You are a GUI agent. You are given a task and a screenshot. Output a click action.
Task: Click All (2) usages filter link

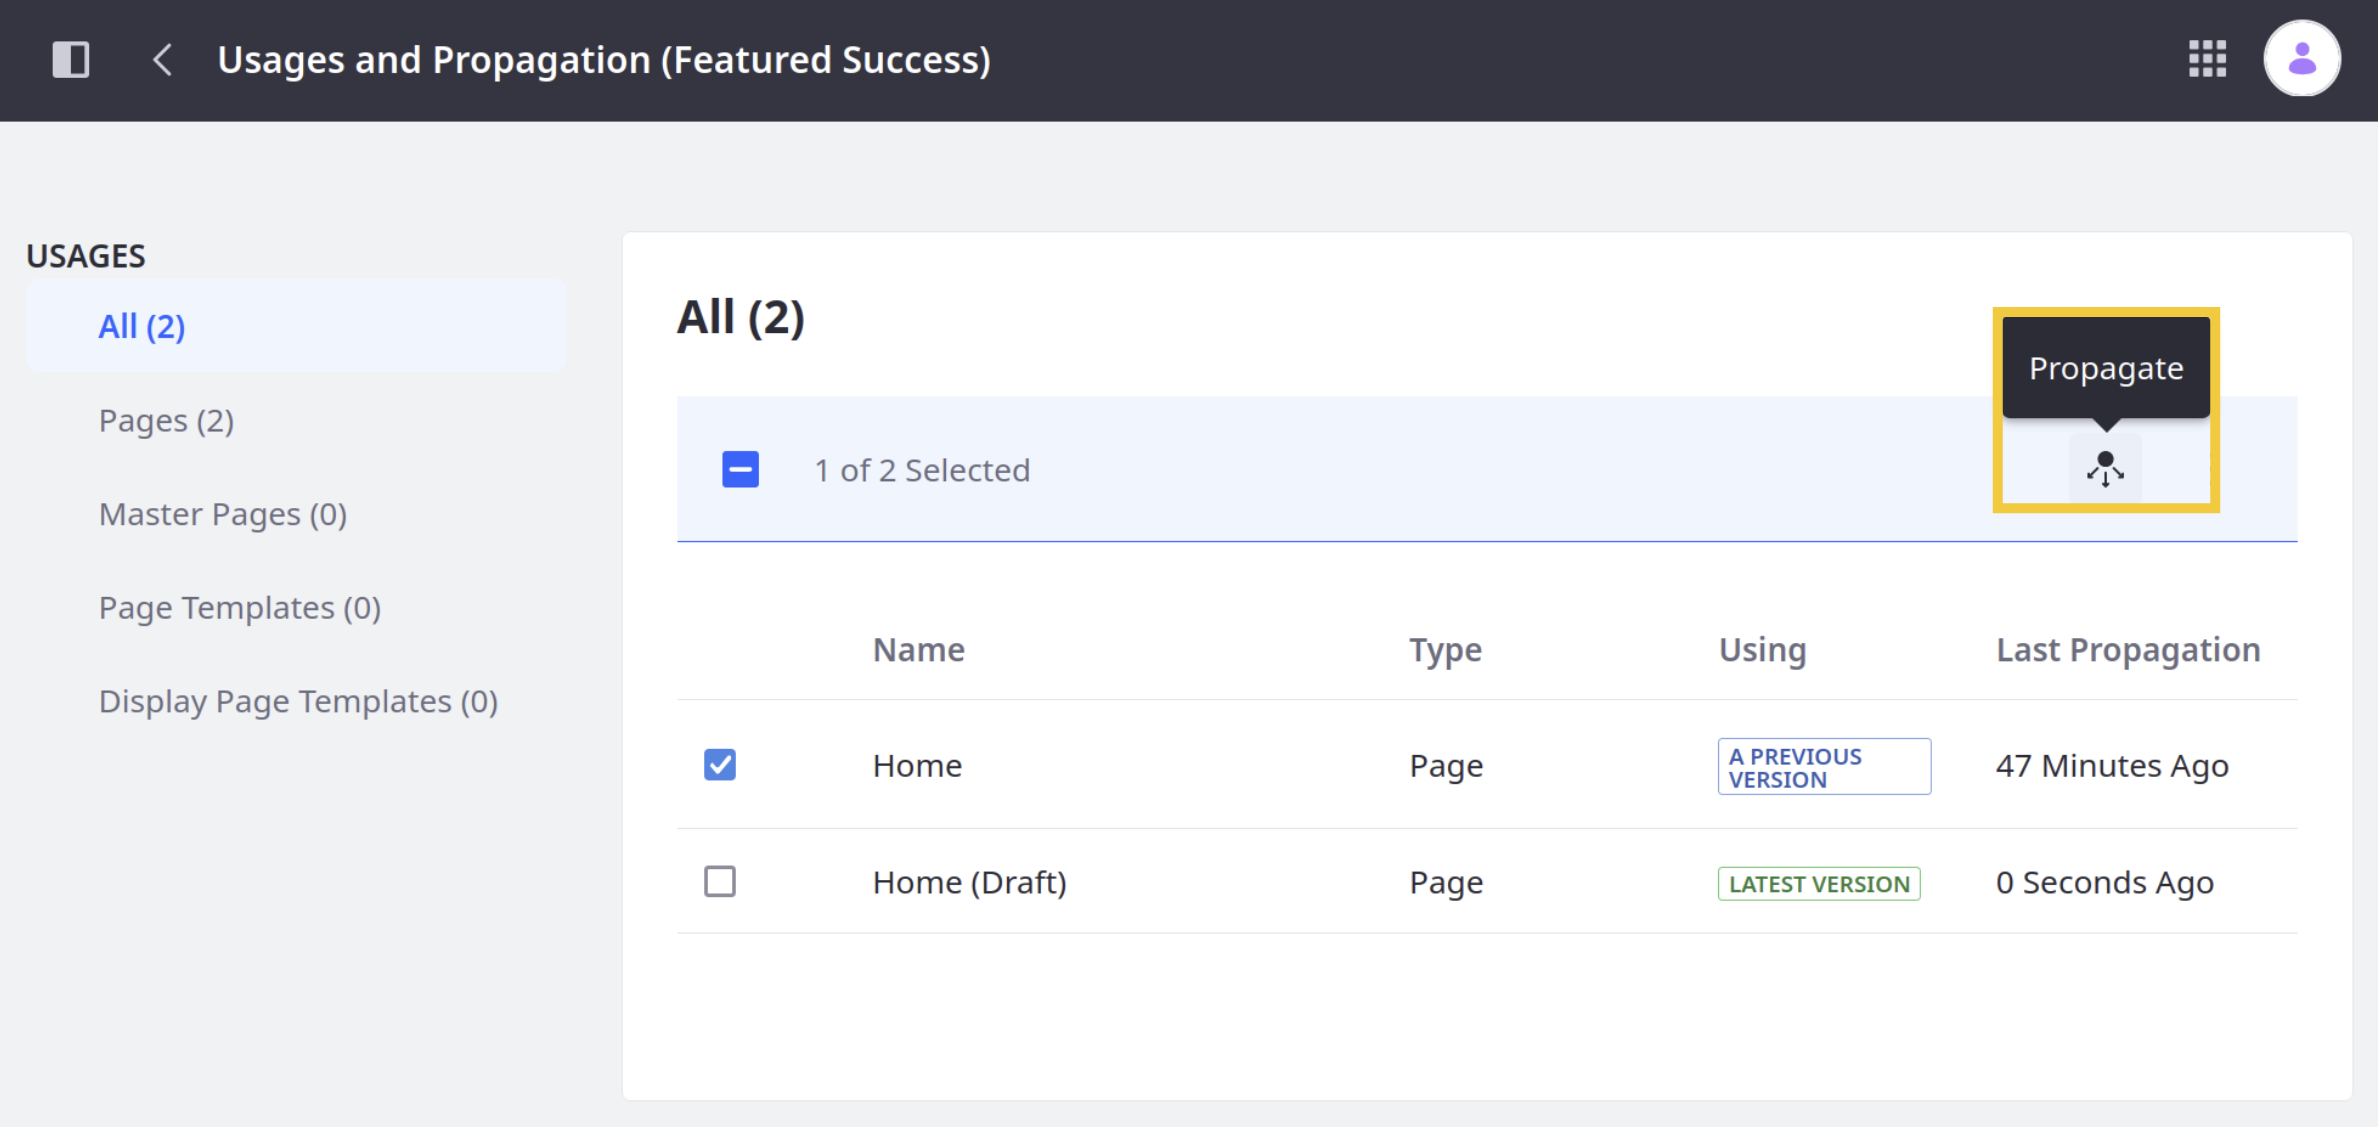(141, 325)
